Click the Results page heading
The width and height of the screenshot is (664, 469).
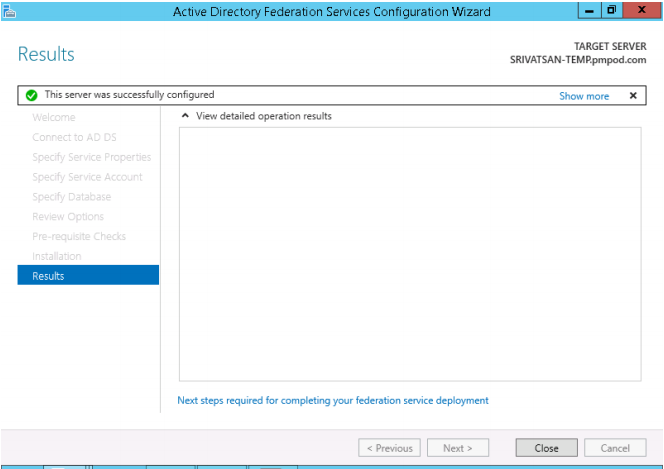(46, 54)
